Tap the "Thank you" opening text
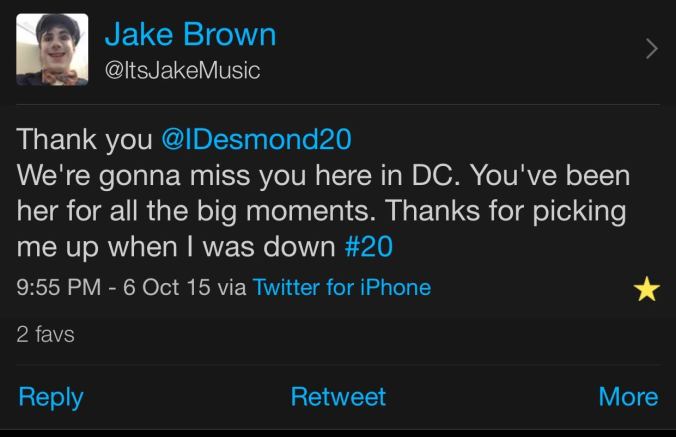The height and width of the screenshot is (437, 676). pyautogui.click(x=84, y=139)
